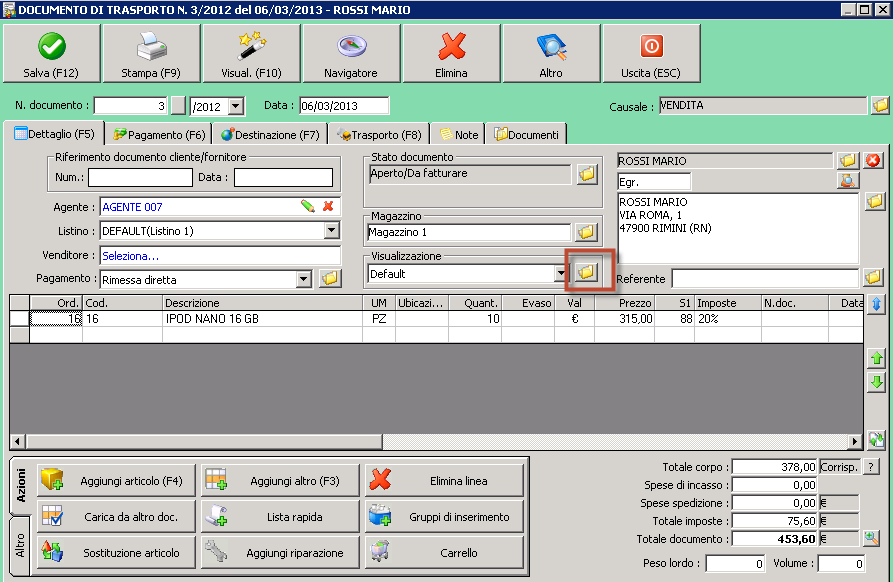Click the Riferimento Data input field
Image resolution: width=894 pixels, height=582 pixels.
click(x=283, y=177)
